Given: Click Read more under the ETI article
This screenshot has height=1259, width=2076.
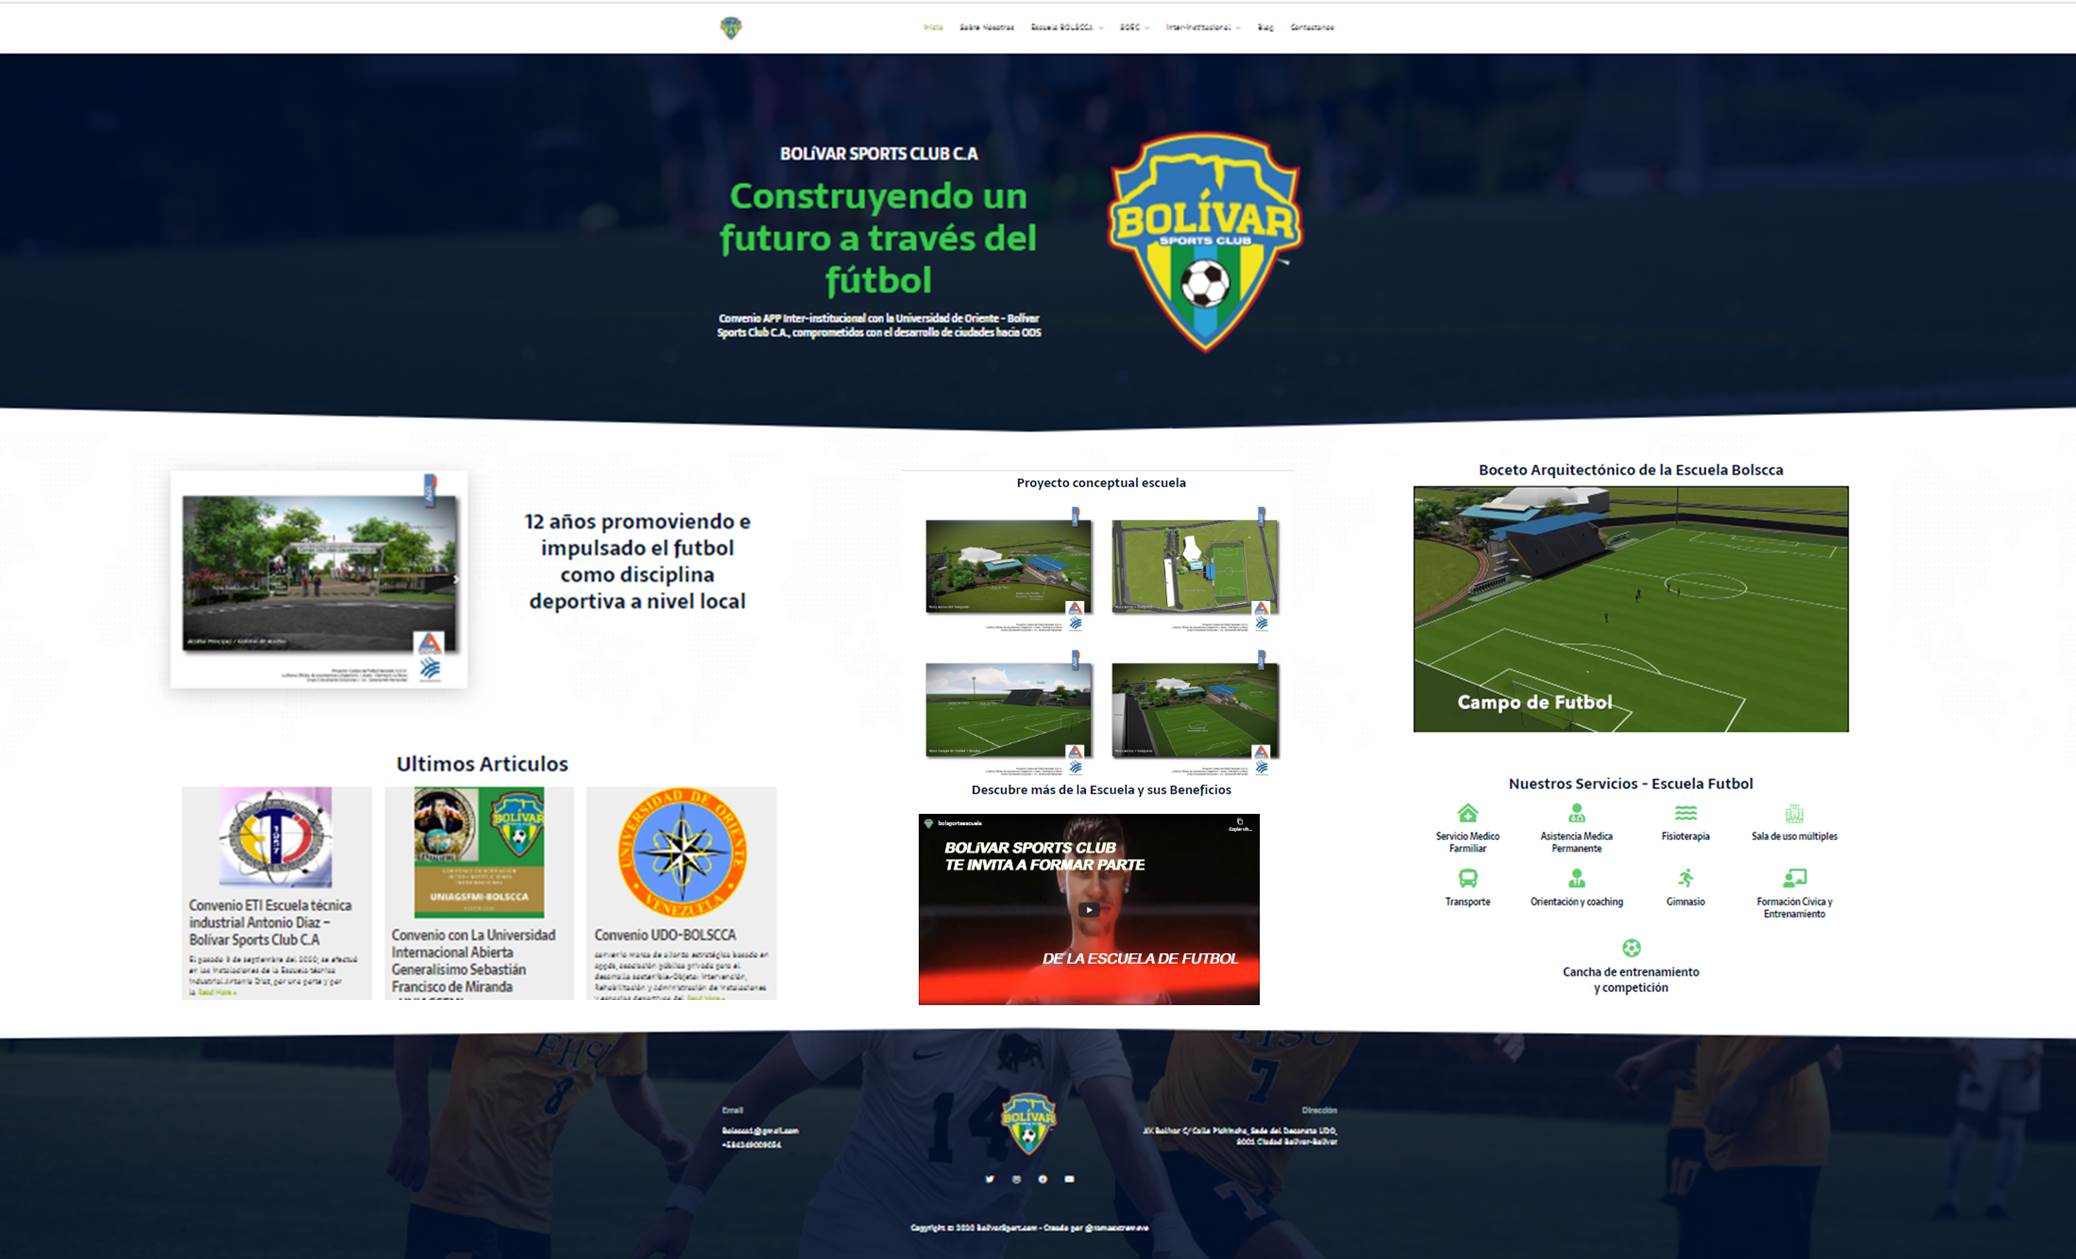Looking at the screenshot, I should pyautogui.click(x=217, y=993).
